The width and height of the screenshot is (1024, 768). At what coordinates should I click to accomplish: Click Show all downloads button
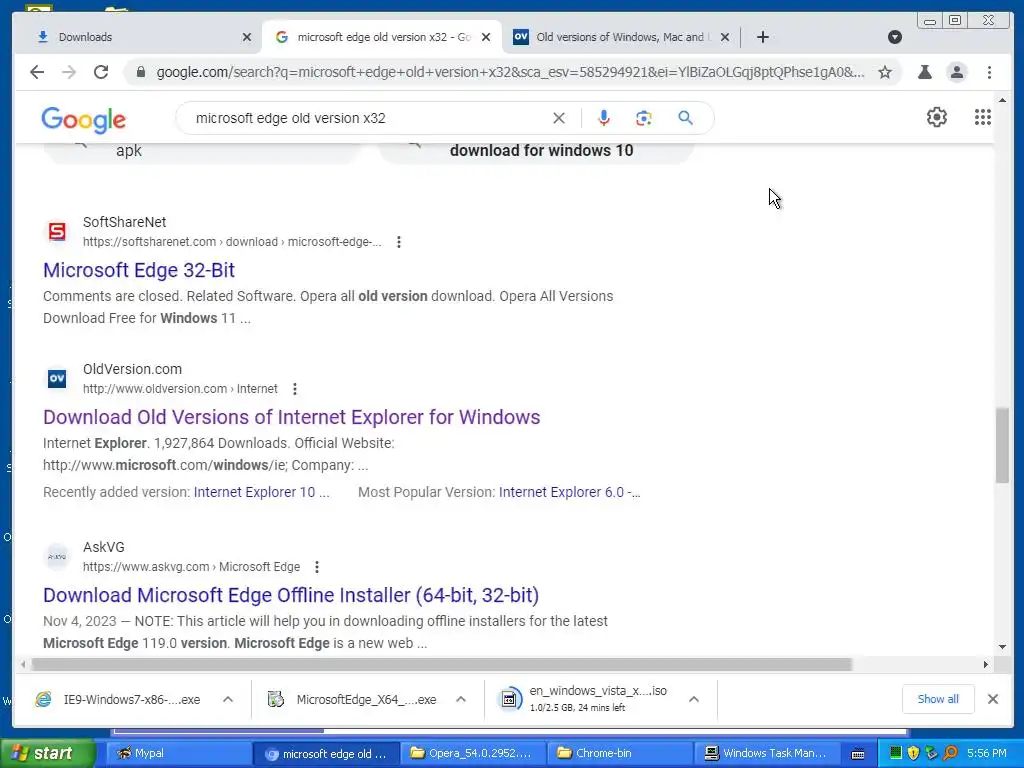click(x=938, y=699)
